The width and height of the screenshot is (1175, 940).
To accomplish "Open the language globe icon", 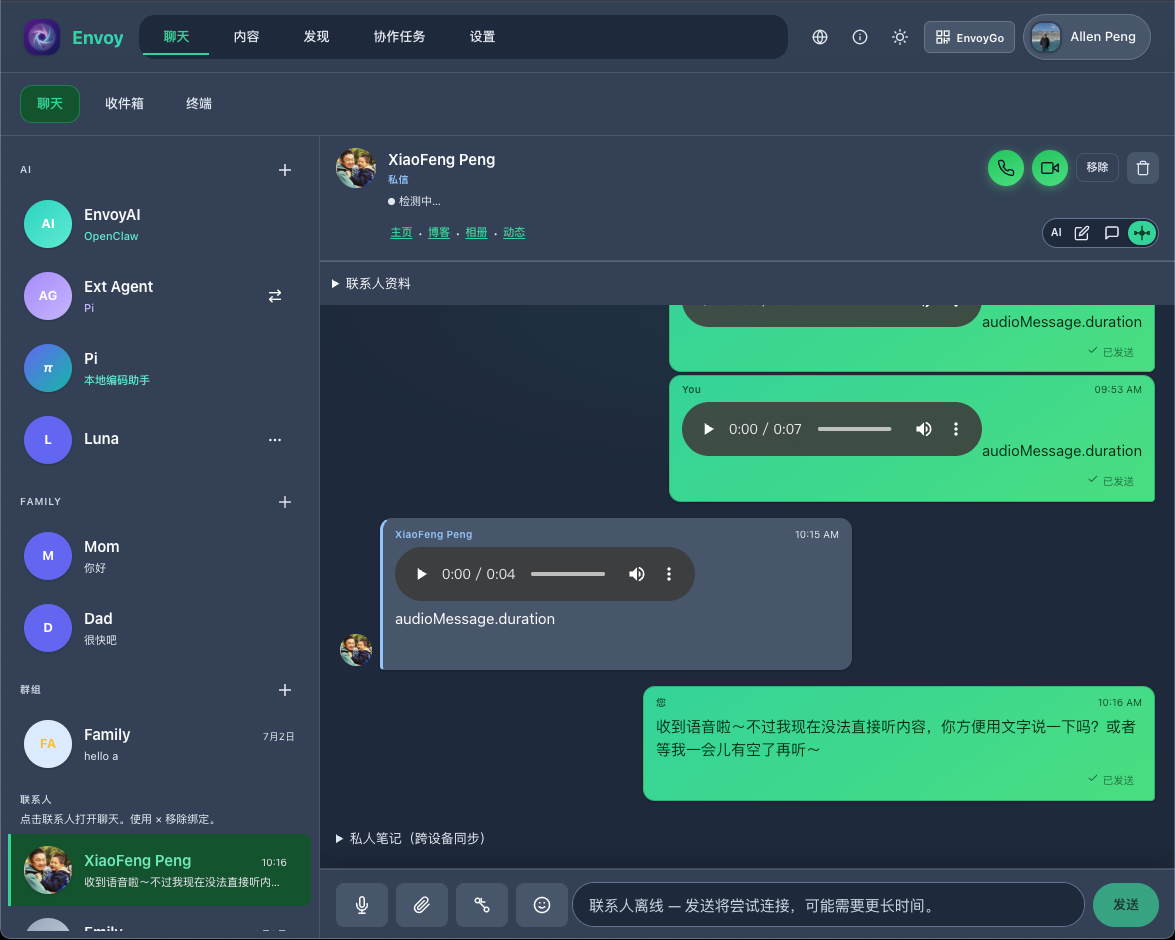I will [x=820, y=37].
